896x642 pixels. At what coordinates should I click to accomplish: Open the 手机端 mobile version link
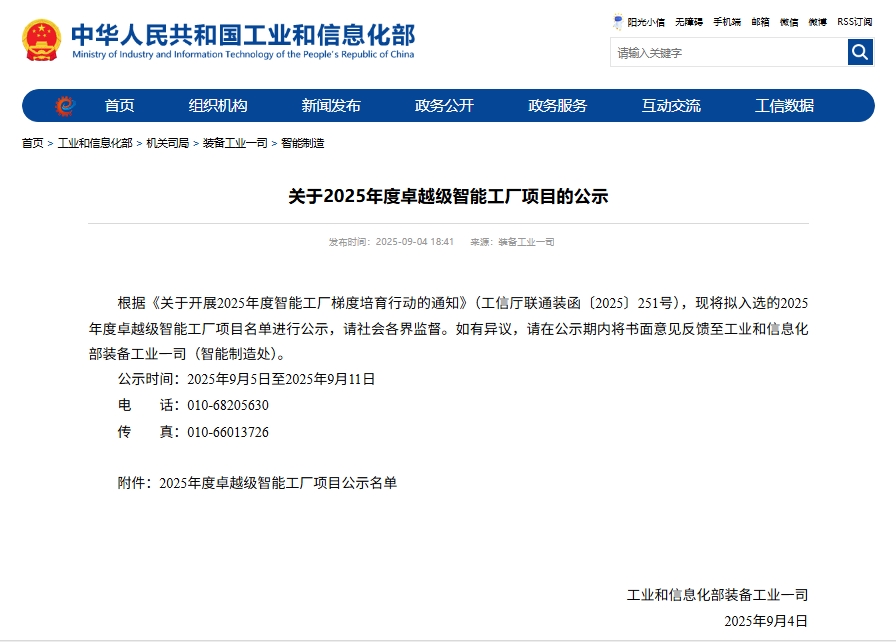pyautogui.click(x=727, y=22)
